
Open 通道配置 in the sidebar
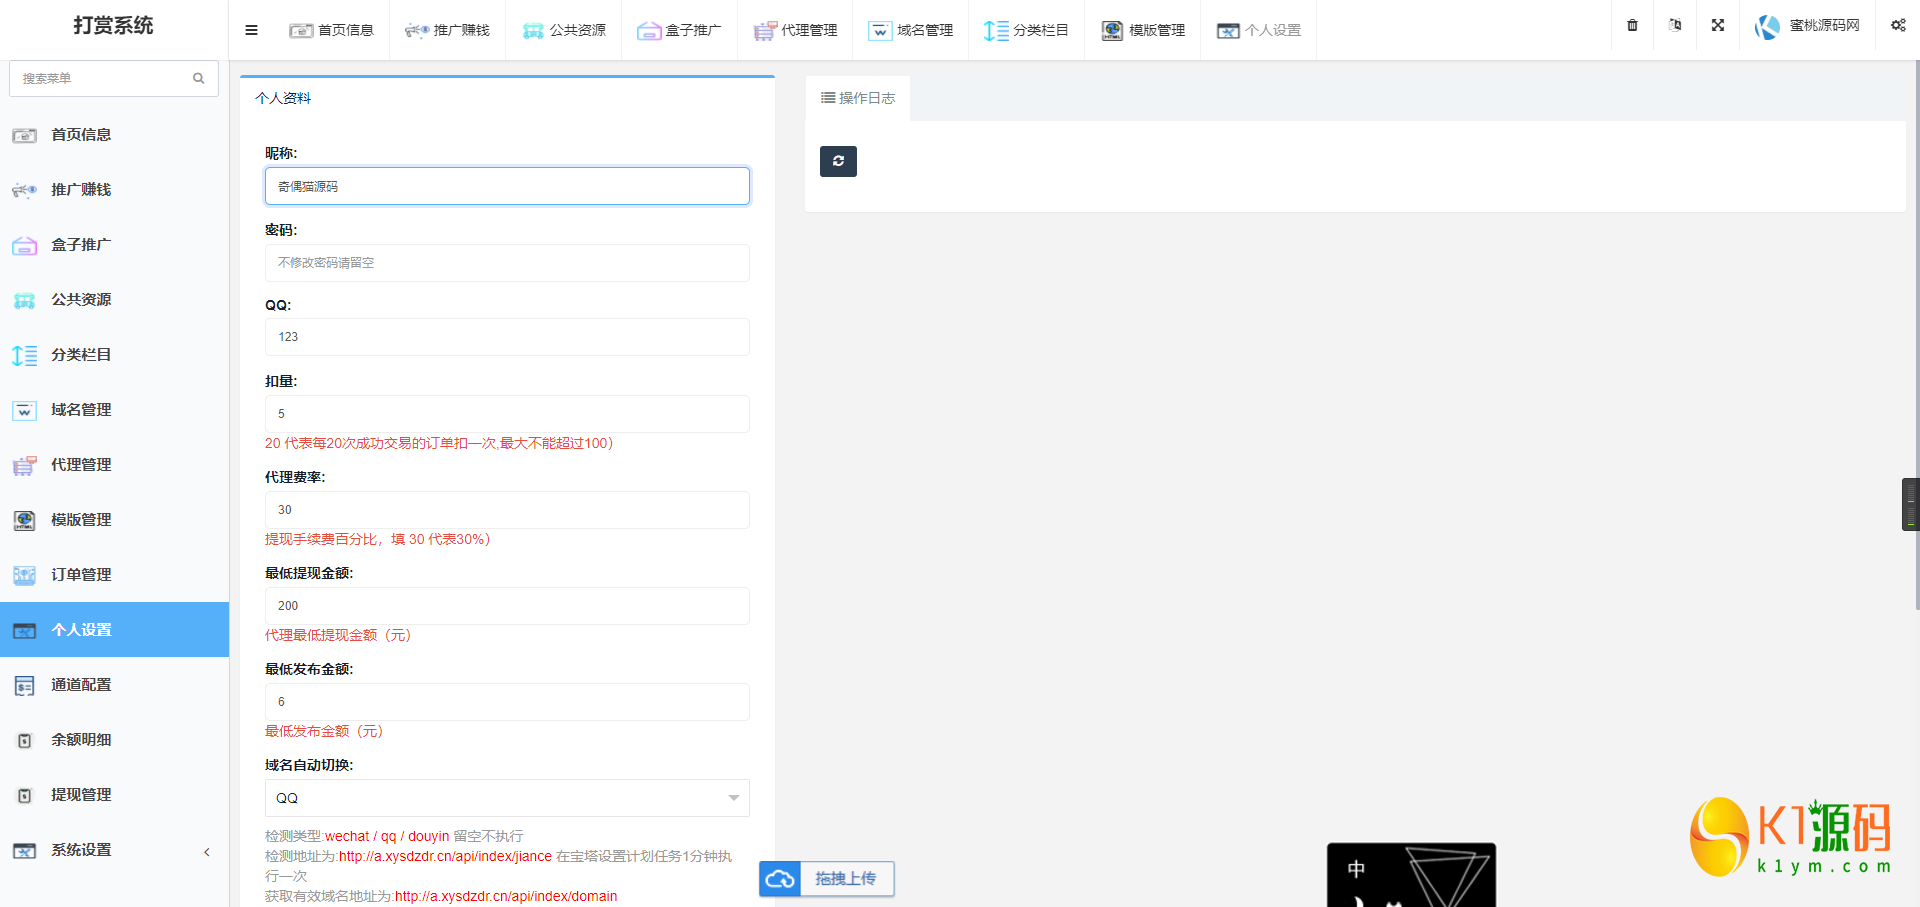(x=81, y=685)
